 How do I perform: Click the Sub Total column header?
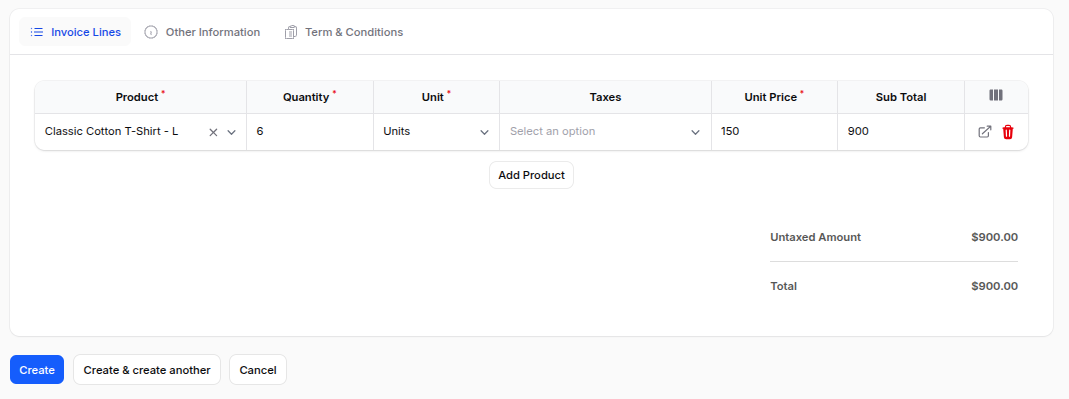[901, 97]
